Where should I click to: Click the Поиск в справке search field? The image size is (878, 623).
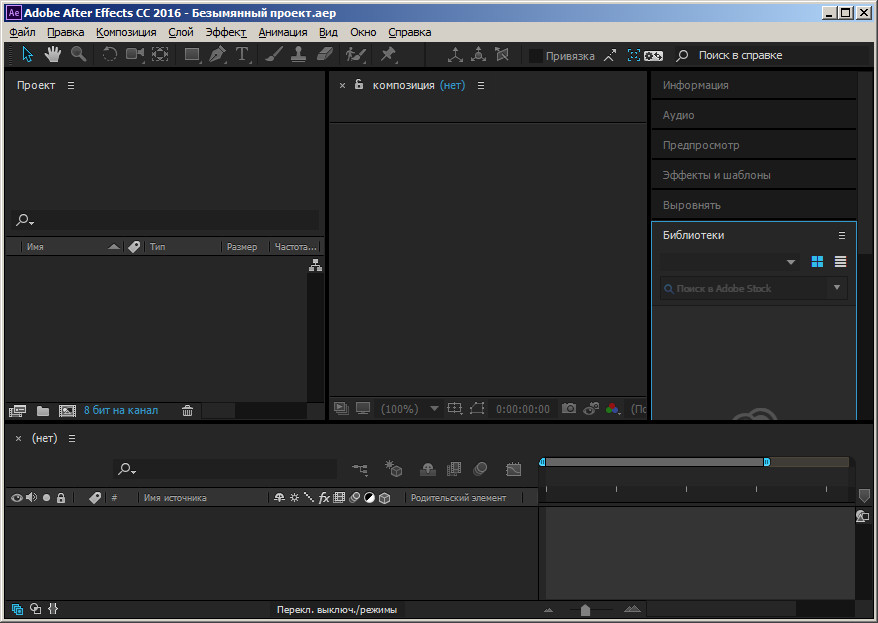740,56
